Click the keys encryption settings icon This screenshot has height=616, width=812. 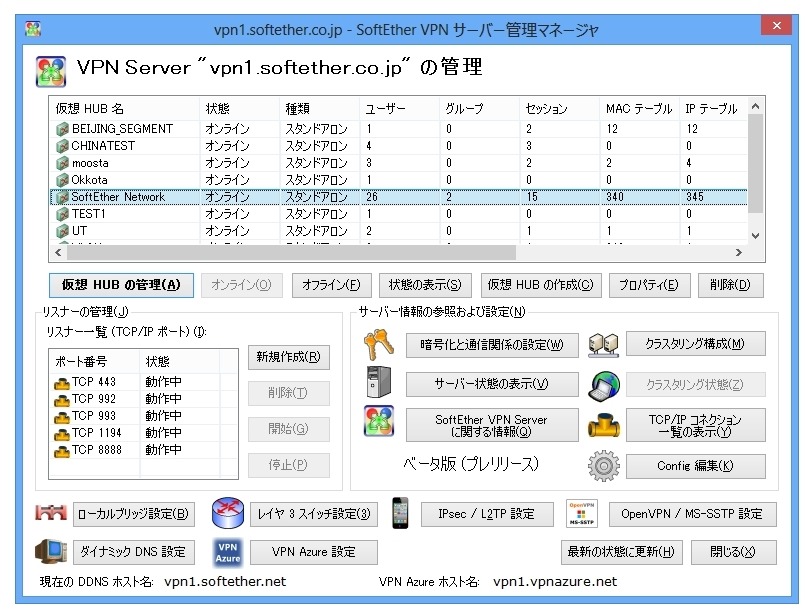coord(379,345)
